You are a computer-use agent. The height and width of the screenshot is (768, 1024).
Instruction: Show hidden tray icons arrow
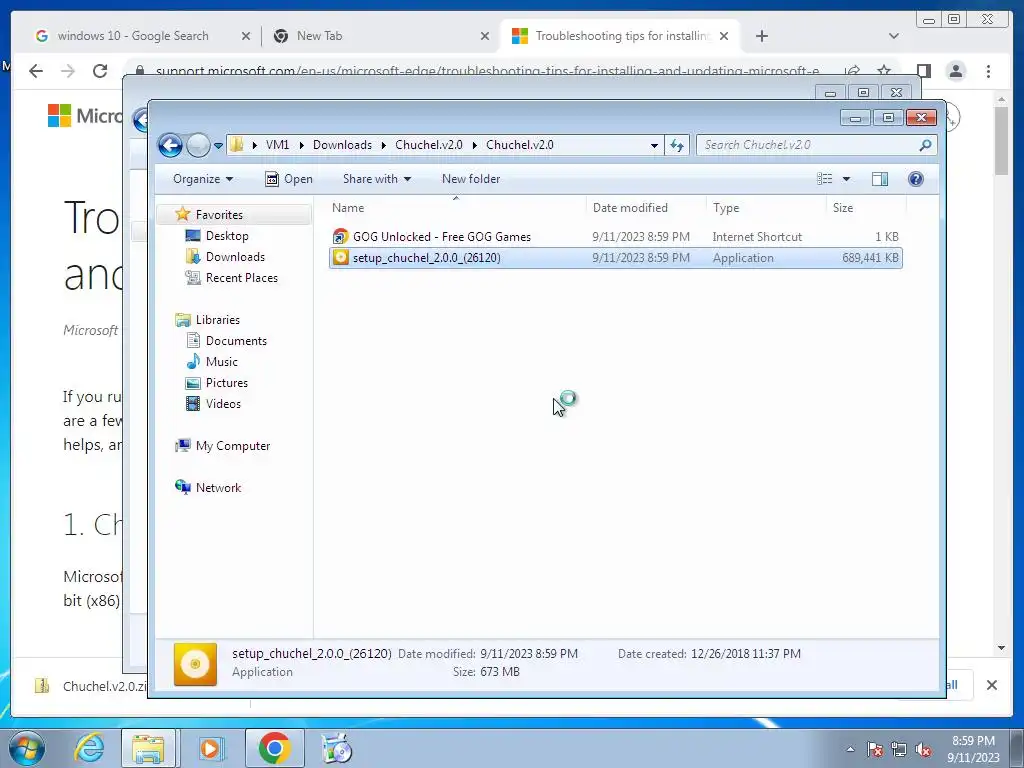click(x=850, y=749)
